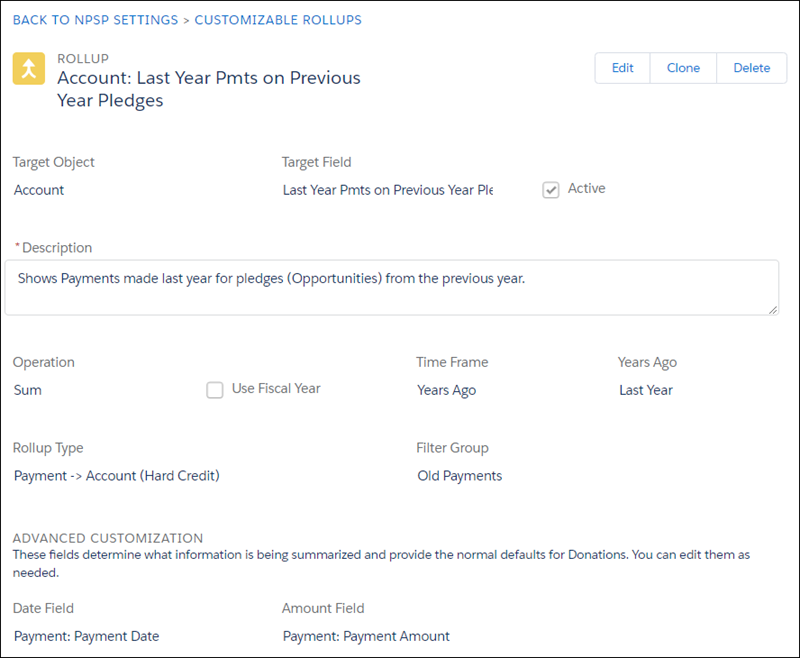800x658 pixels.
Task: Click the Edit button
Action: pyautogui.click(x=622, y=68)
